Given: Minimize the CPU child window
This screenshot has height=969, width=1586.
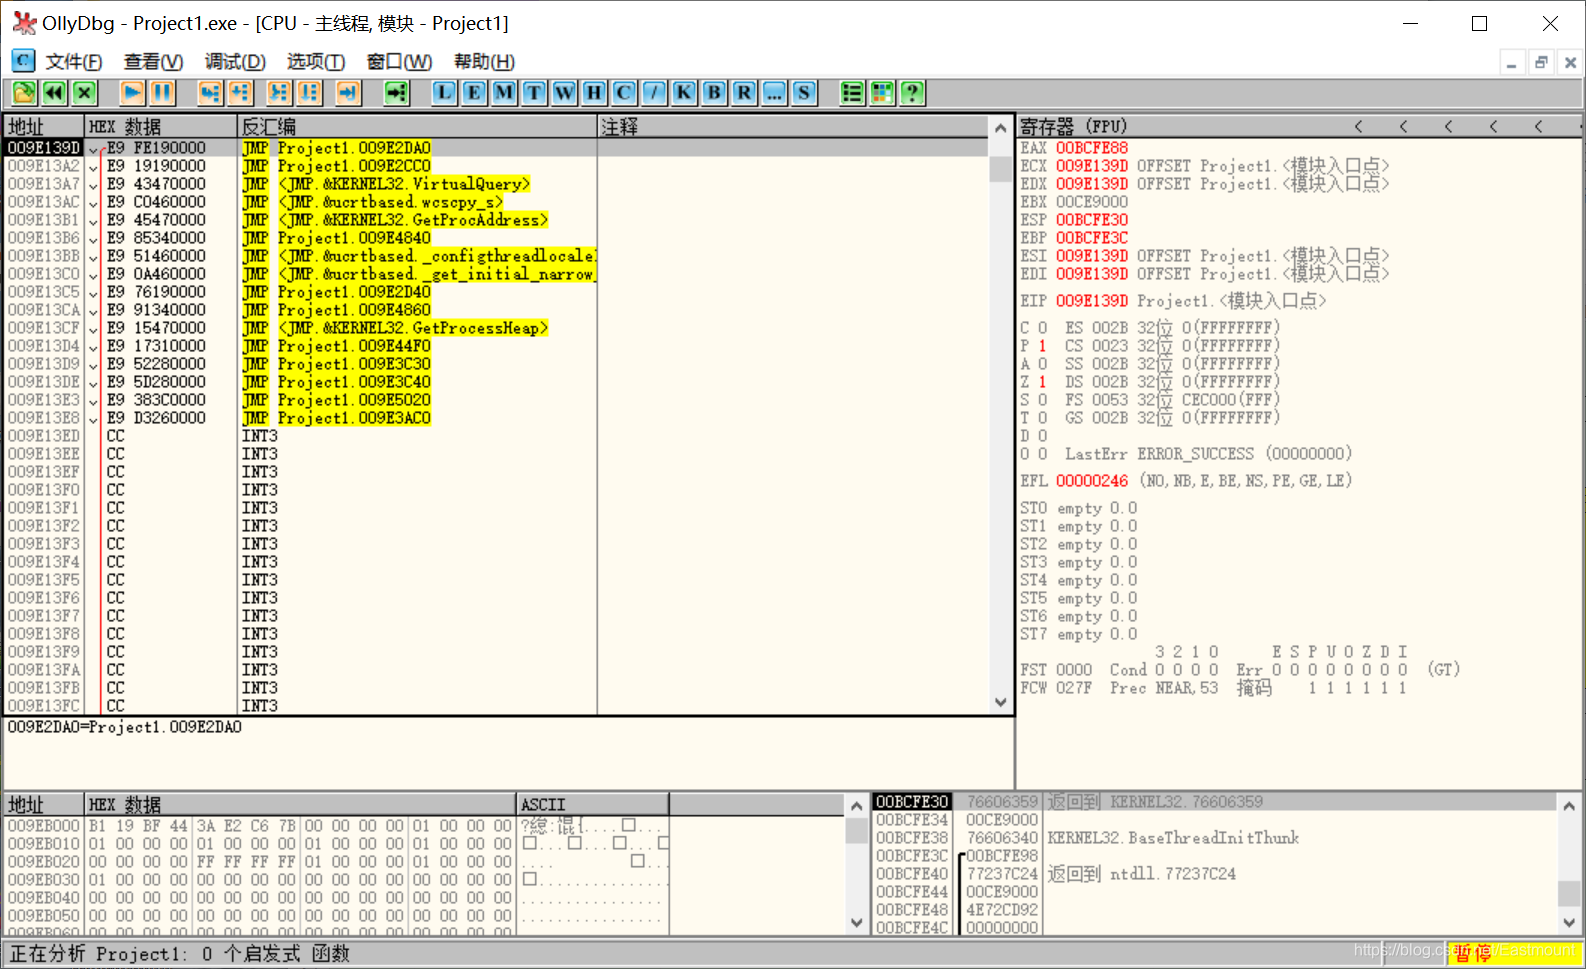Looking at the screenshot, I should pos(1512,62).
